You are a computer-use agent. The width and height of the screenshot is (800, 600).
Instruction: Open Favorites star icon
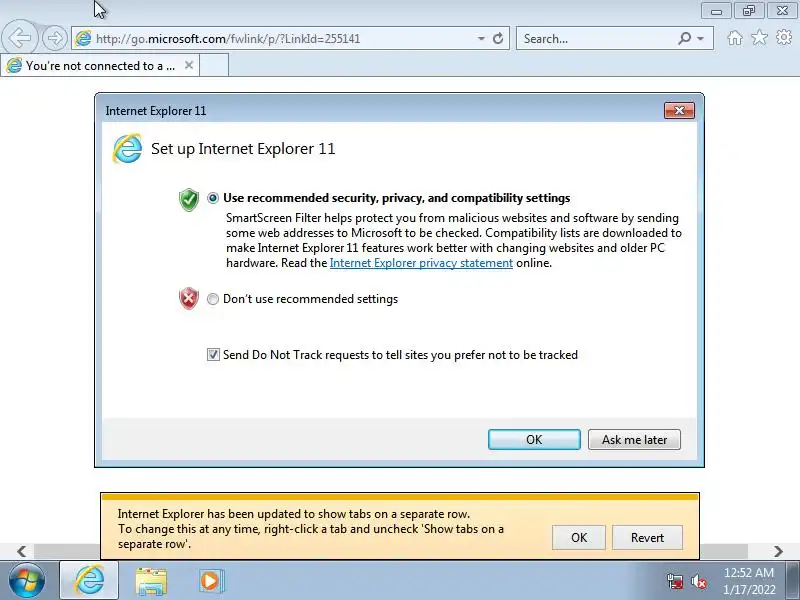759,38
